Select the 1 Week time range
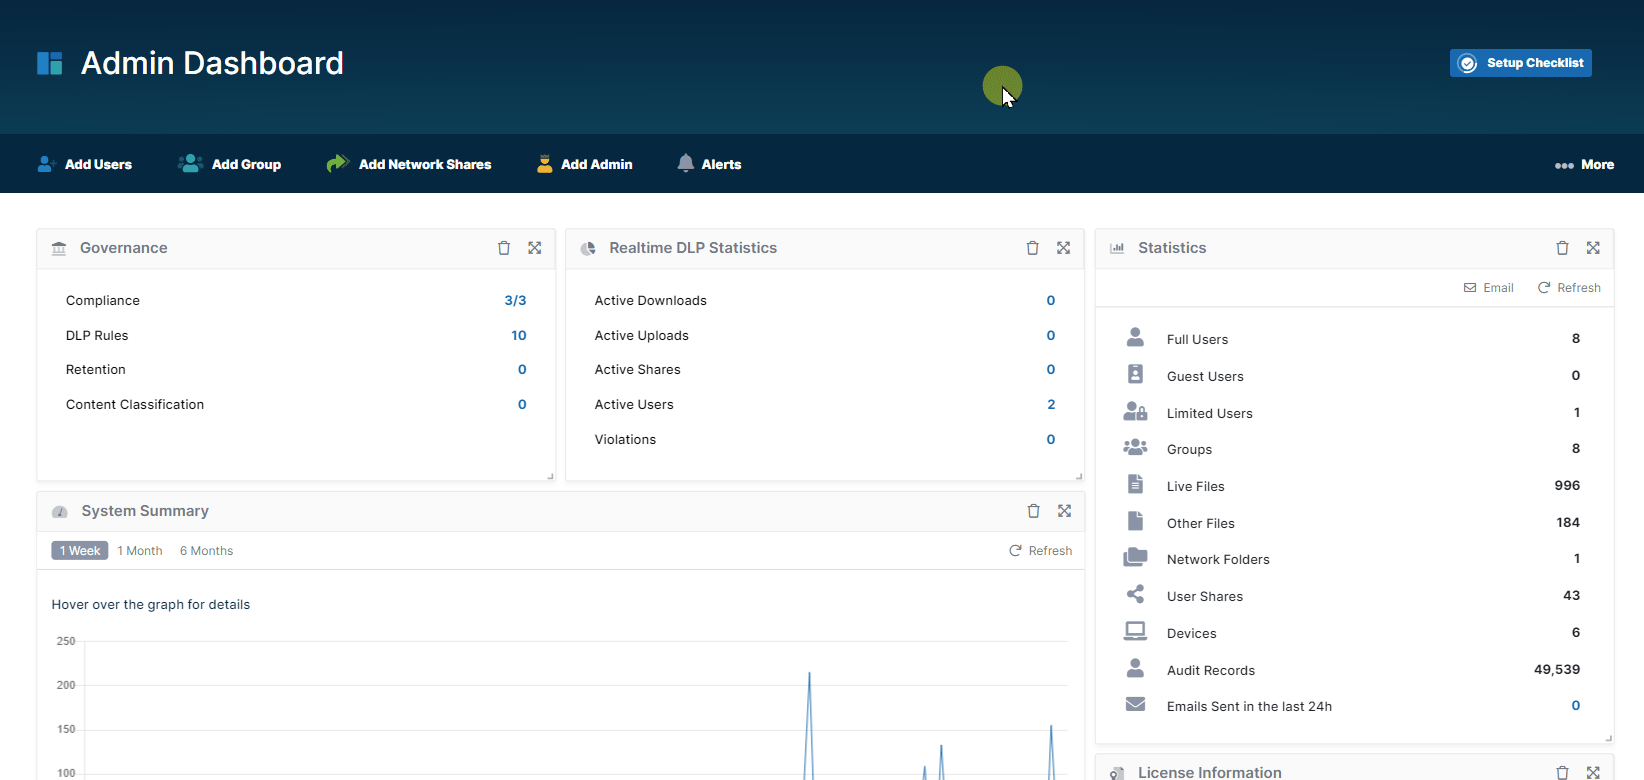1644x780 pixels. (x=80, y=551)
